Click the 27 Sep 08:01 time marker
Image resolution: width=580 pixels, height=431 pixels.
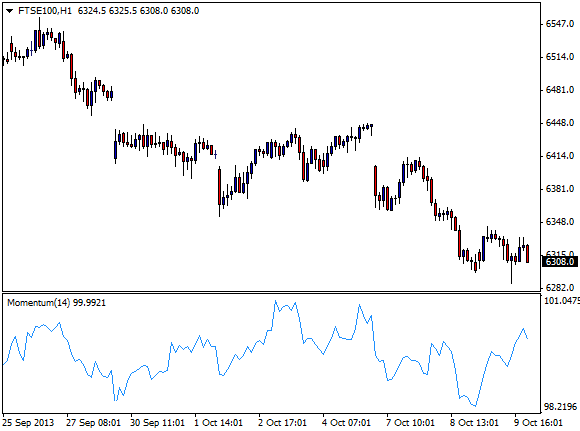click(94, 422)
